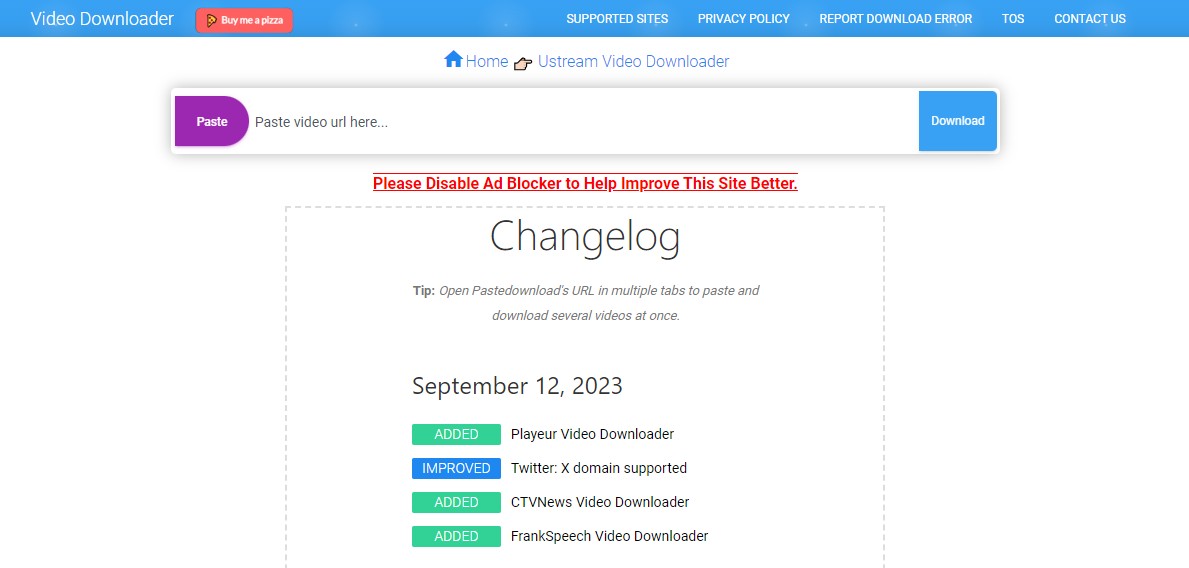Click the blue Download button

(x=957, y=121)
